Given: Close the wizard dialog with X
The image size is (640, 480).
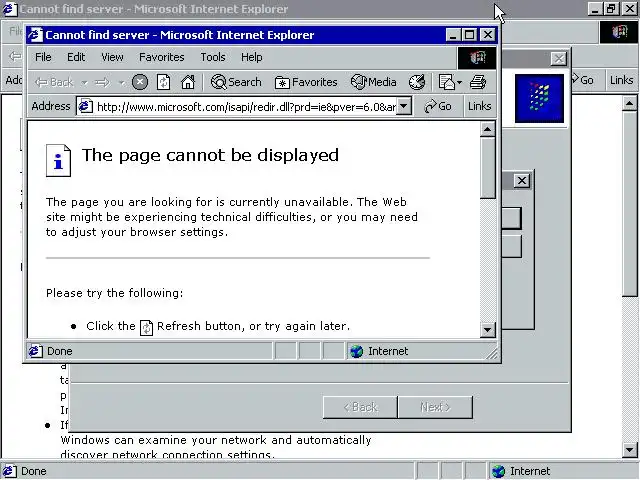Looking at the screenshot, I should [x=558, y=59].
